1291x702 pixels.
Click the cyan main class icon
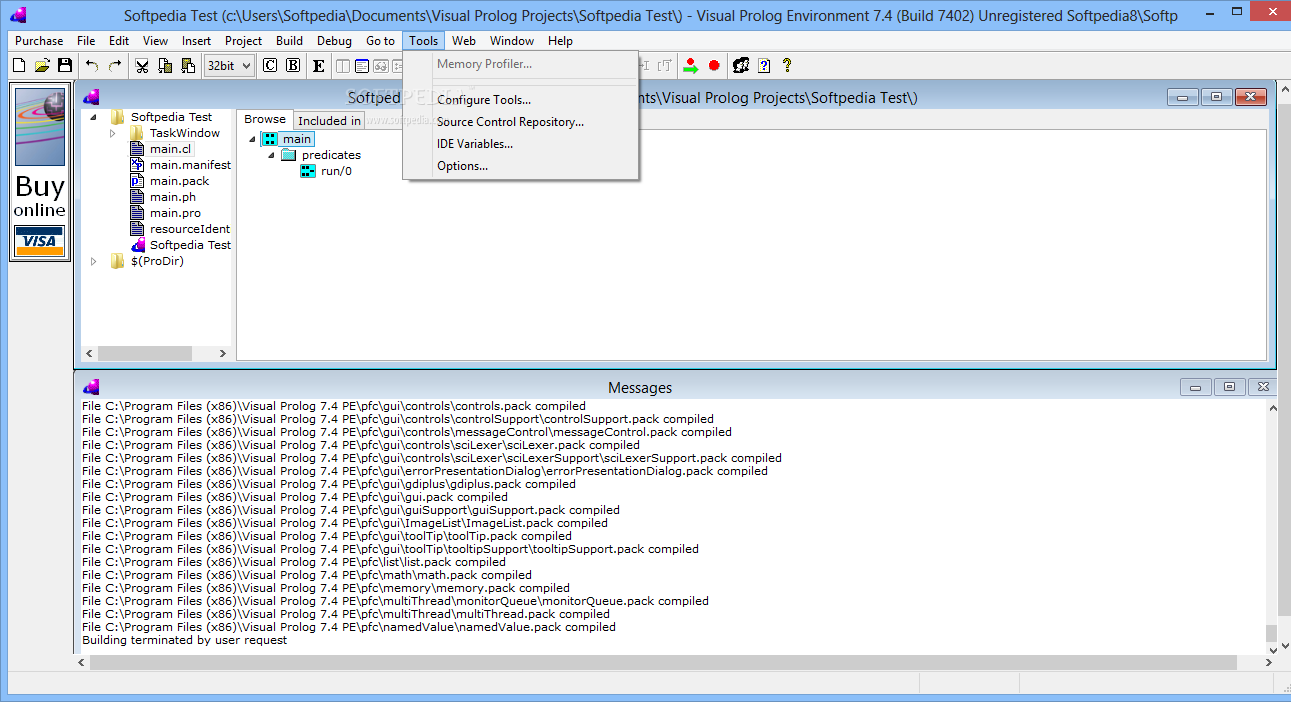click(270, 139)
